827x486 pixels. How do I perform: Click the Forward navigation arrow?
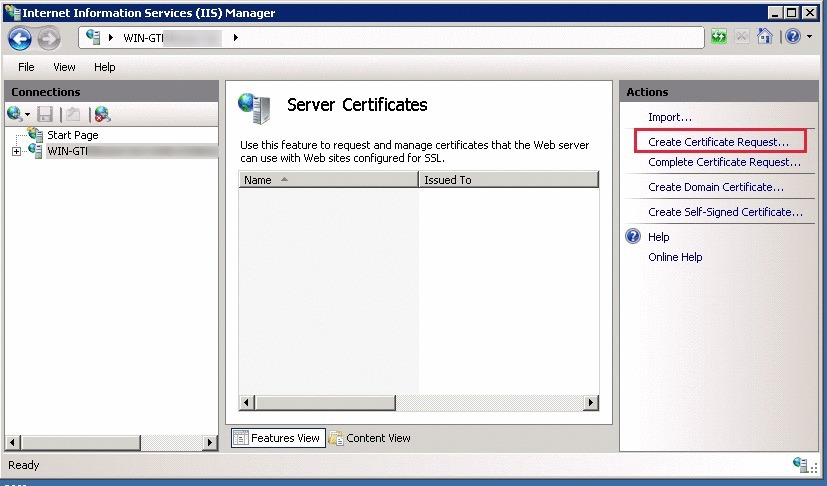click(48, 38)
